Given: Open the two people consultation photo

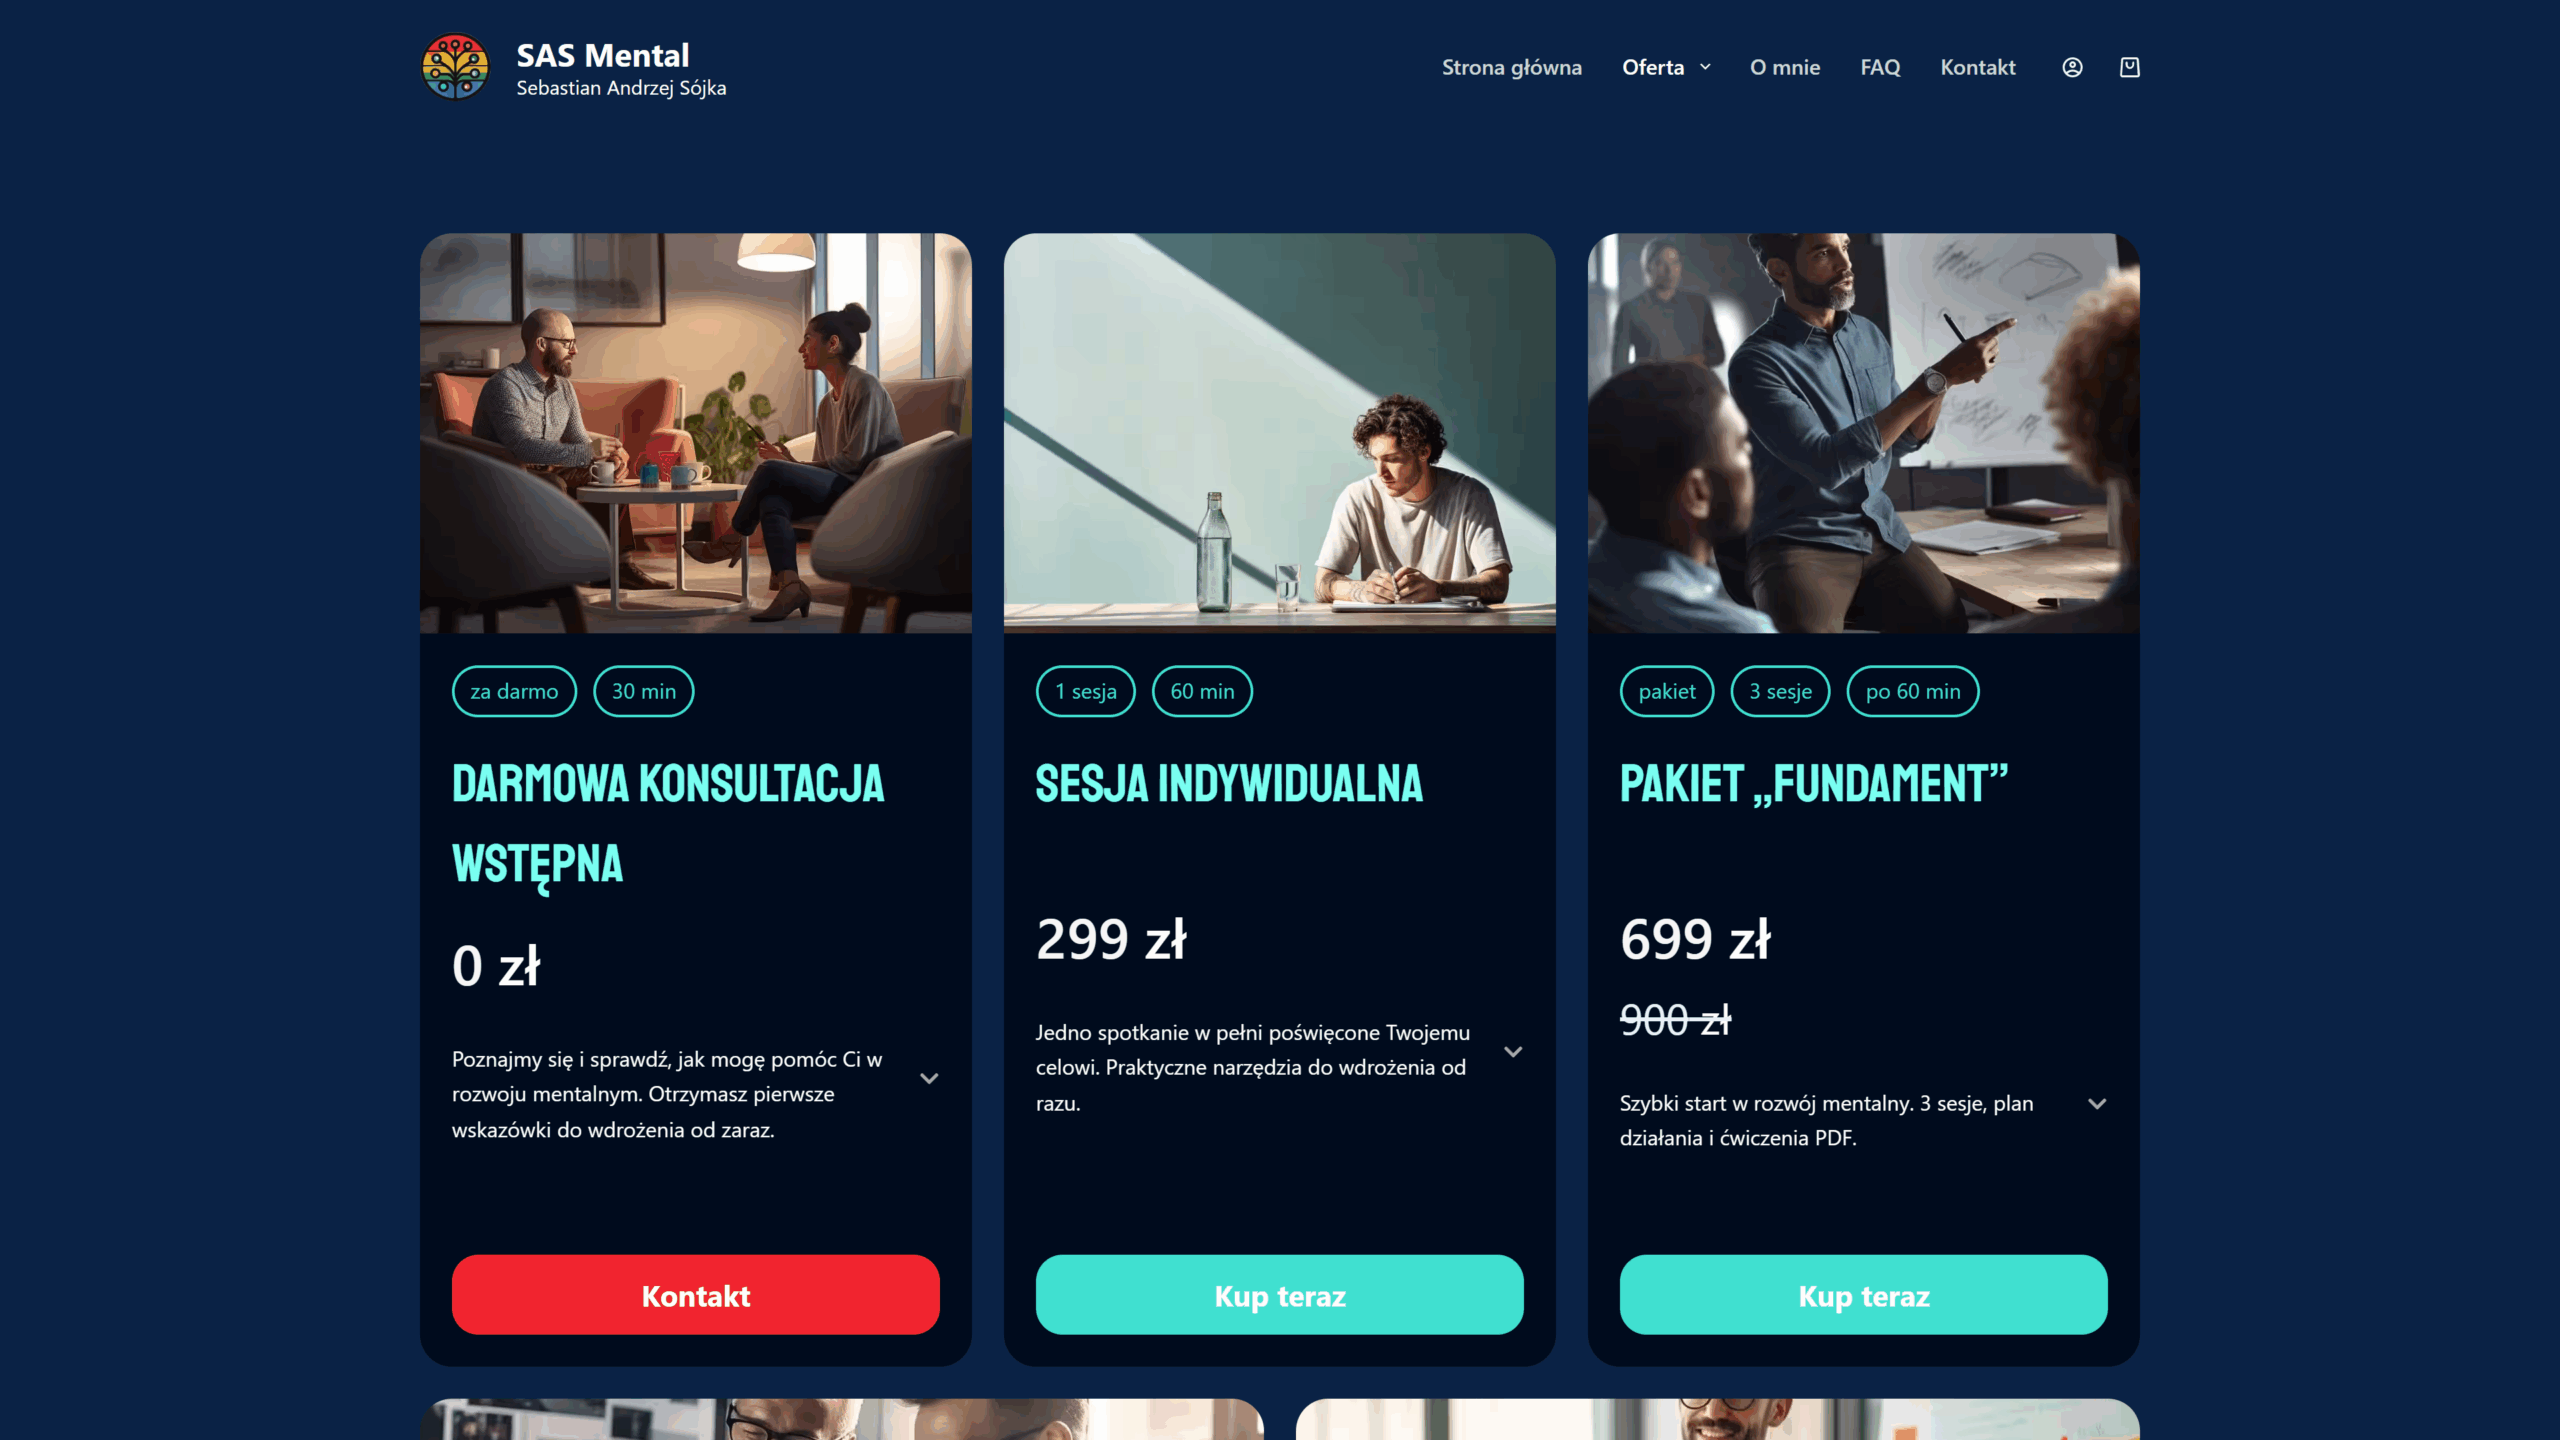Looking at the screenshot, I should pyautogui.click(x=695, y=433).
